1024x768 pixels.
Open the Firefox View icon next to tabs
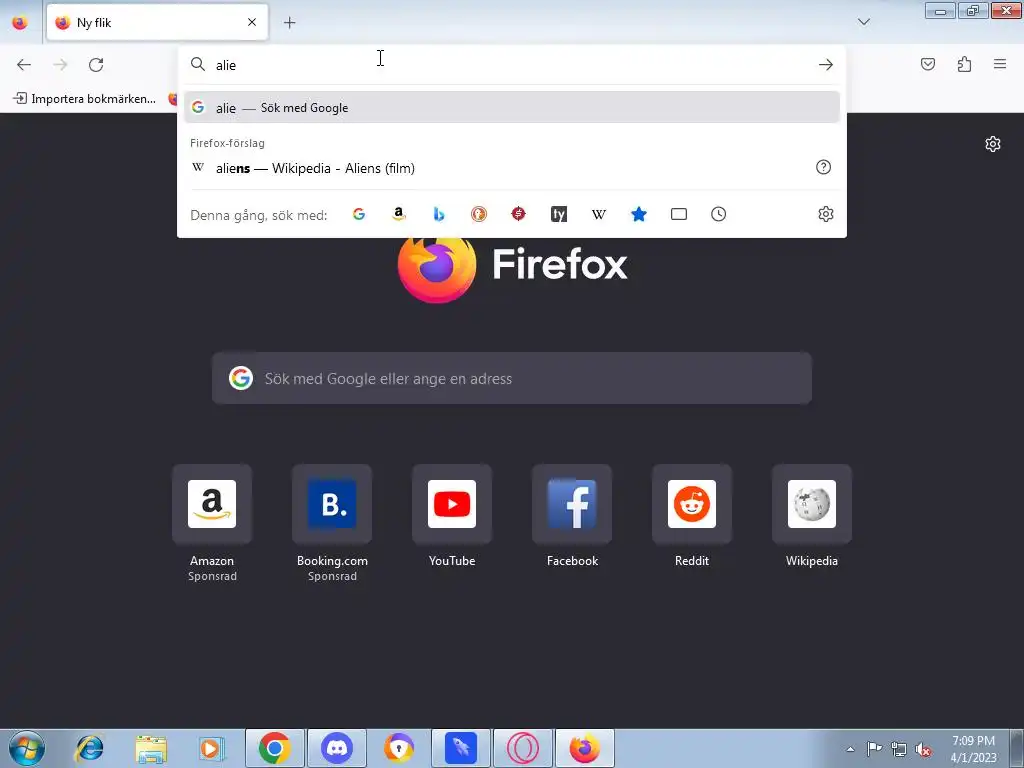(x=20, y=23)
